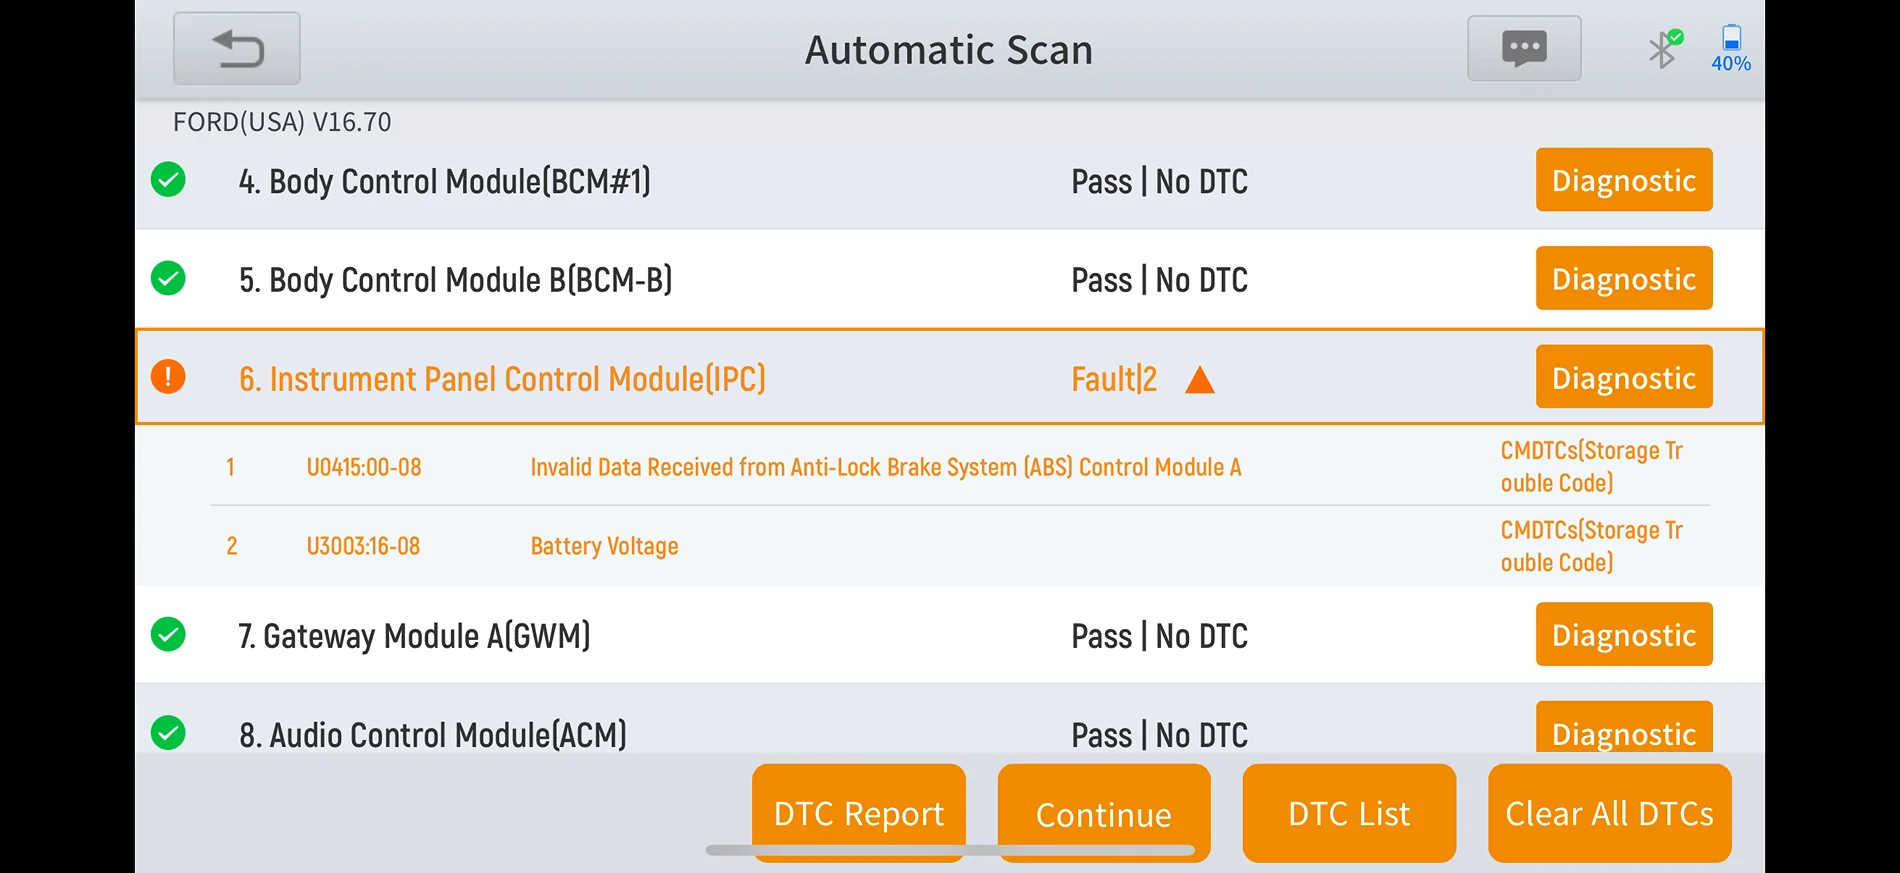Image resolution: width=1900 pixels, height=873 pixels.
Task: Tap green check icon for BCM#1
Action: pyautogui.click(x=168, y=180)
